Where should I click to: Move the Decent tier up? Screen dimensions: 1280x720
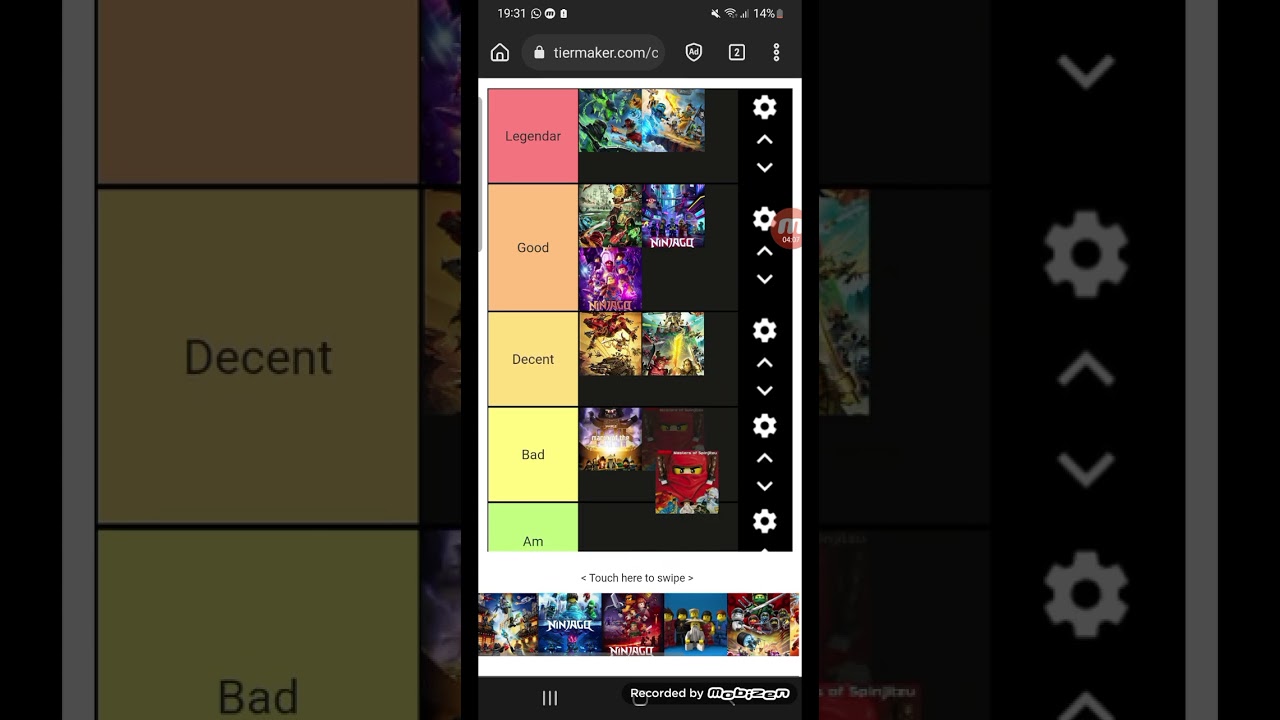tap(765, 363)
